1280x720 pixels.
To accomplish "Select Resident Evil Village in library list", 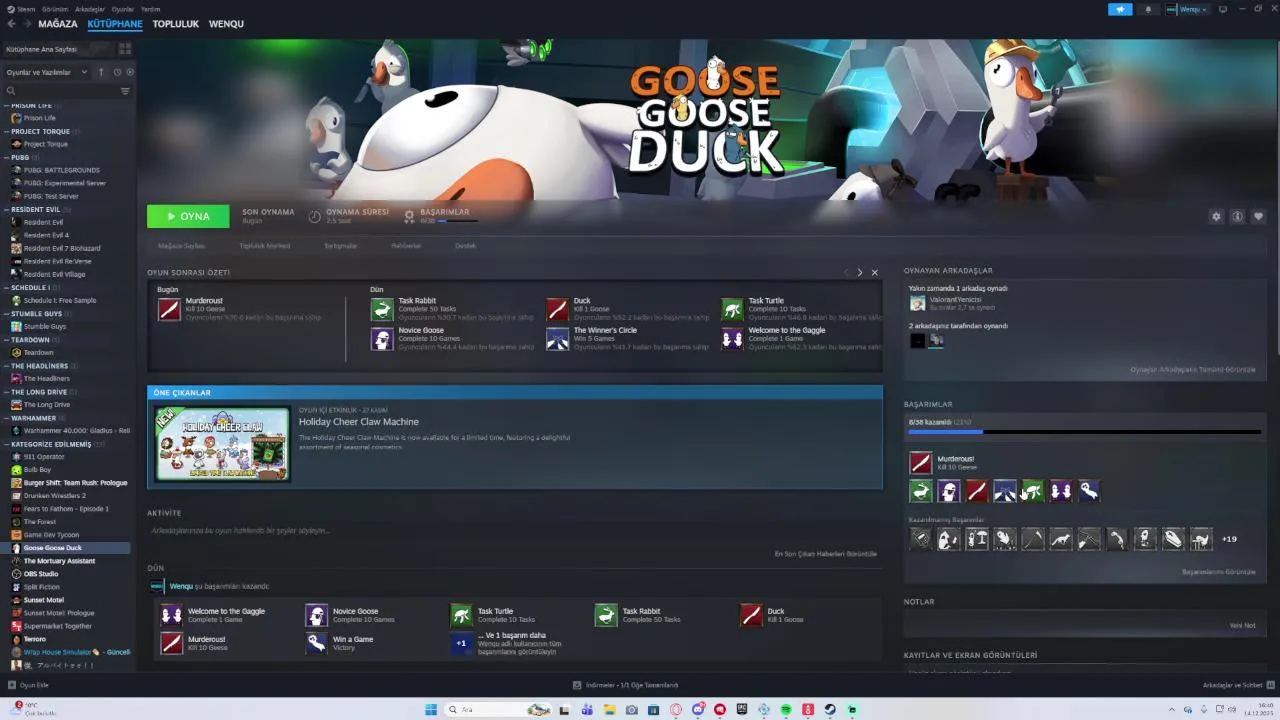I will (x=54, y=274).
